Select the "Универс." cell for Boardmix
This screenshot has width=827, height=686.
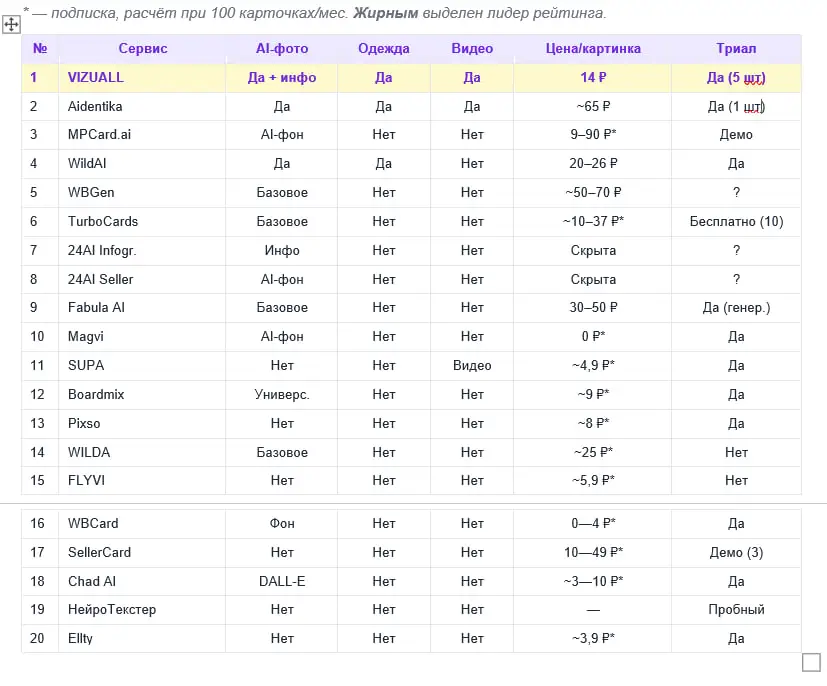pos(282,395)
